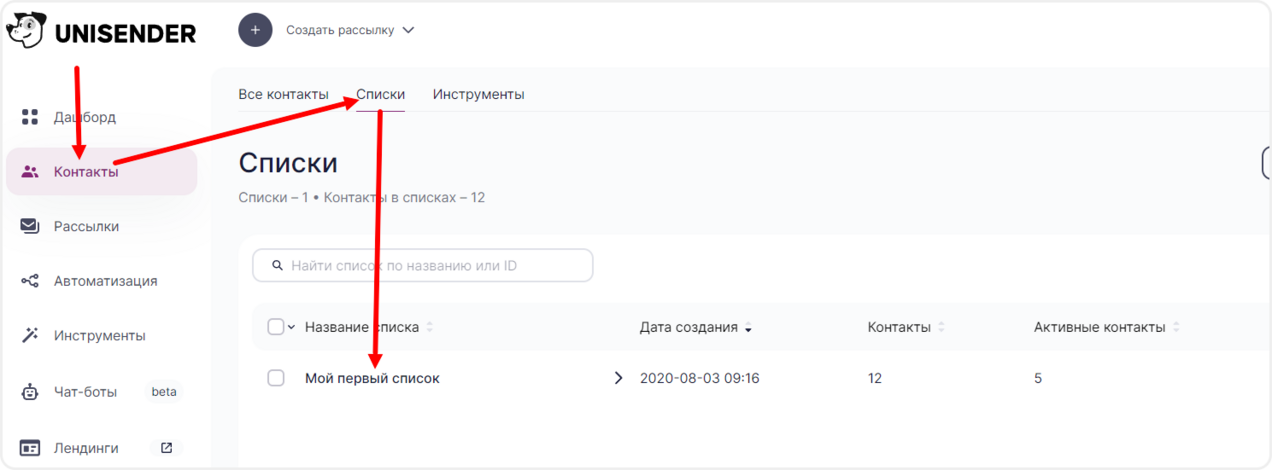Expand the Мой первый список row chevron
Image resolution: width=1272 pixels, height=470 pixels.
(x=618, y=378)
